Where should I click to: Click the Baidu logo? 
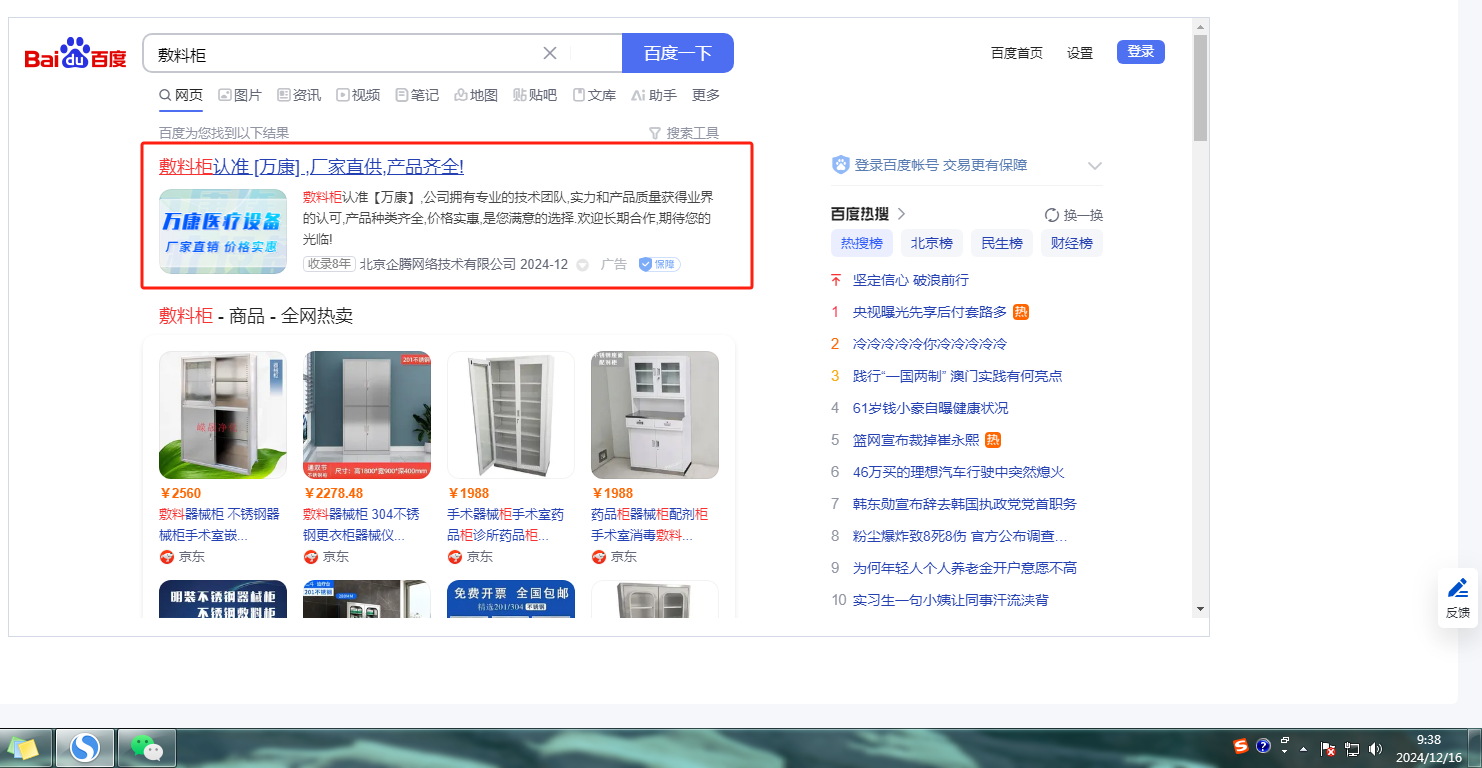click(x=76, y=53)
